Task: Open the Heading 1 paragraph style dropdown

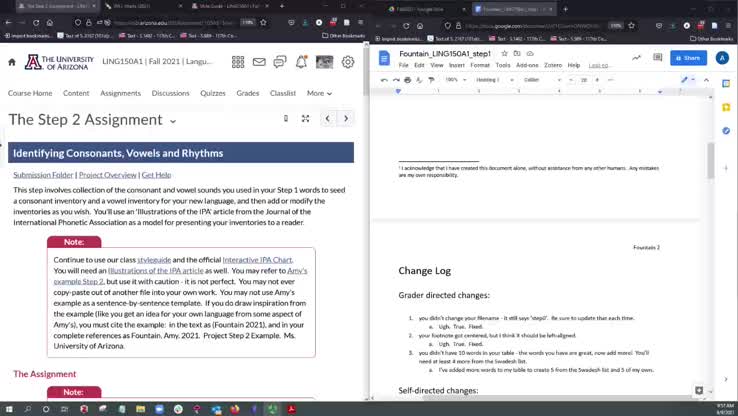Action: (x=492, y=79)
